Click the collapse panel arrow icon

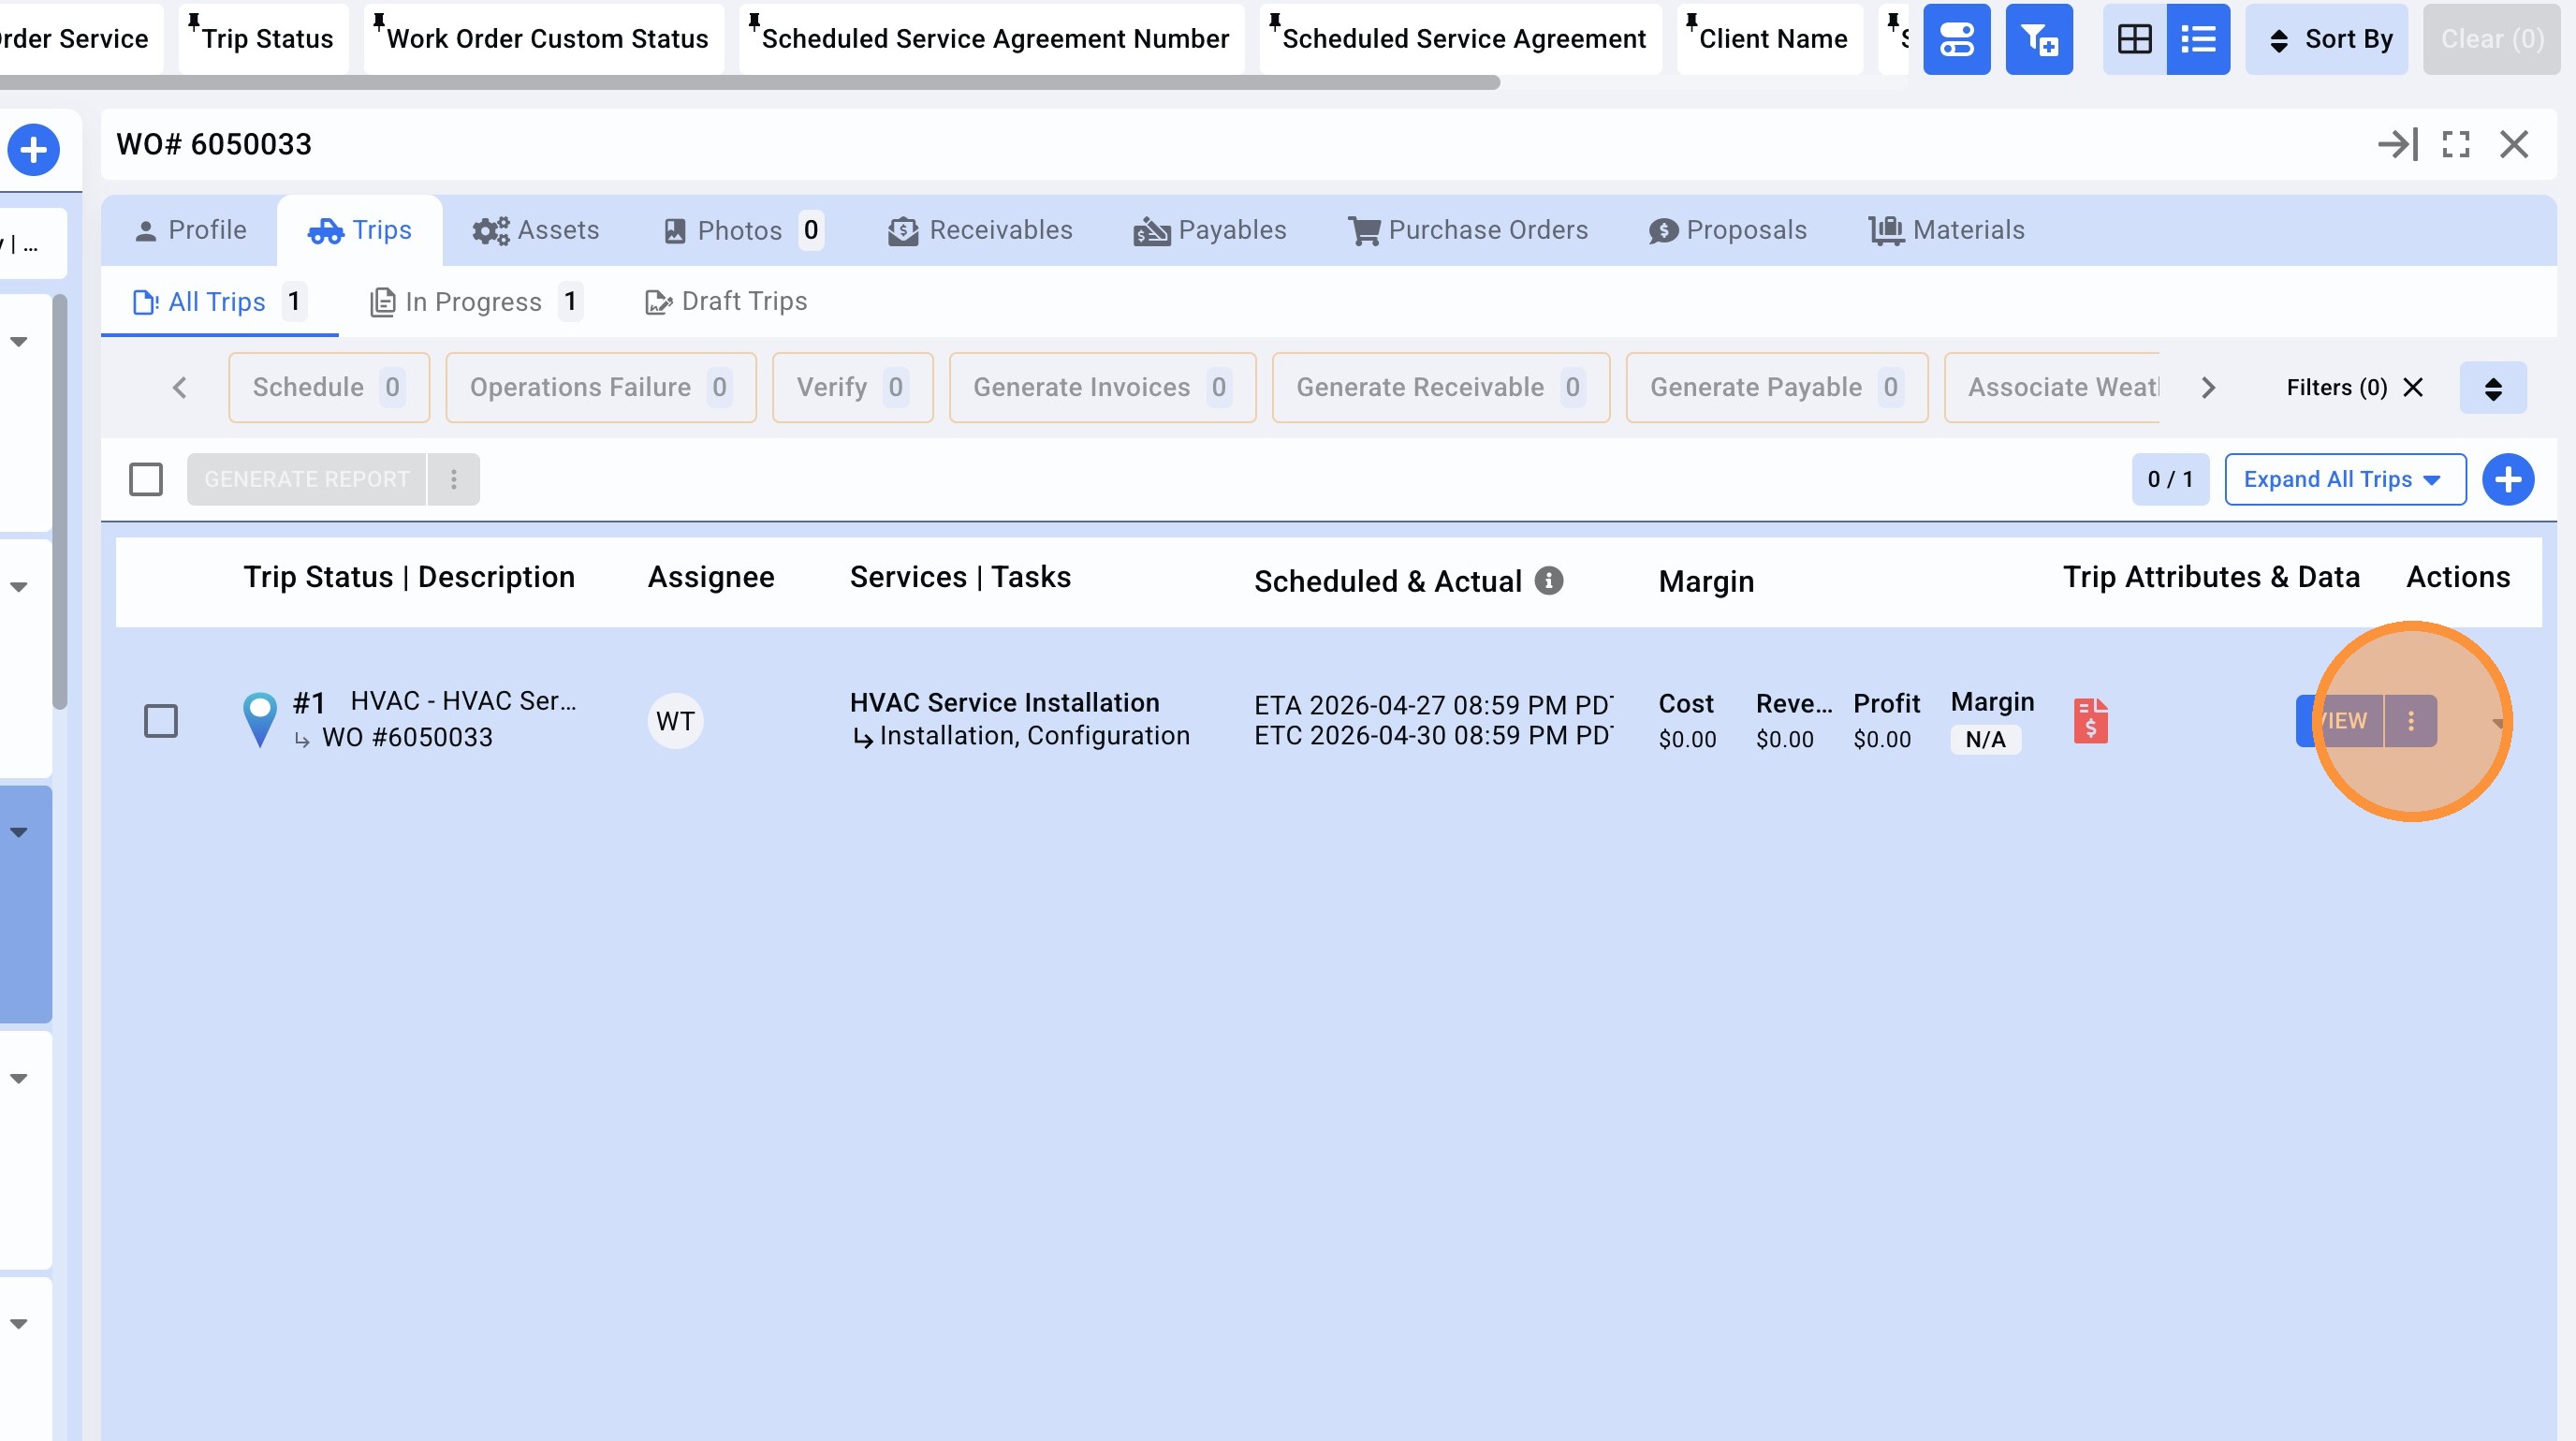pyautogui.click(x=2397, y=145)
